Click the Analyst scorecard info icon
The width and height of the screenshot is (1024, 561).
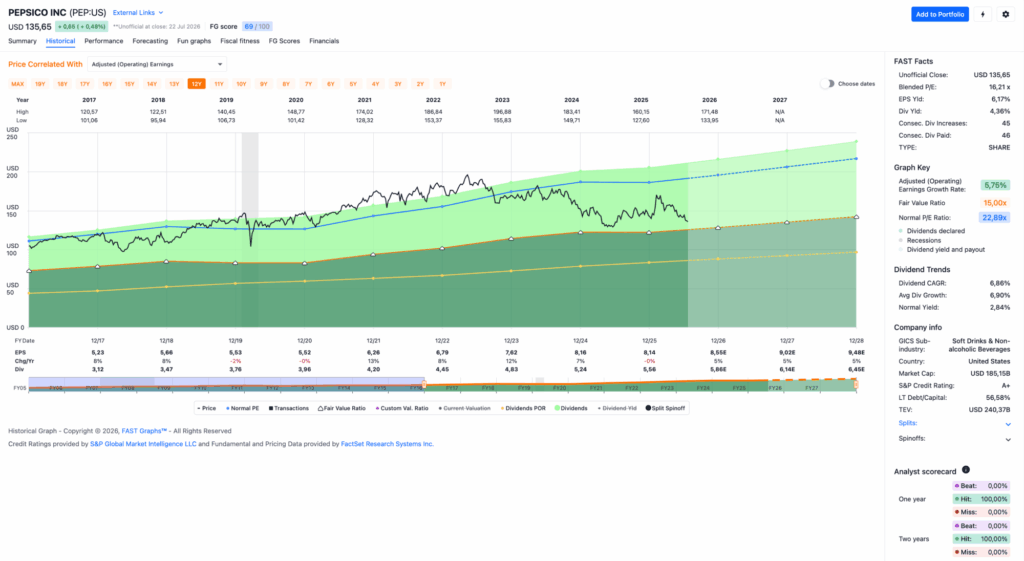click(966, 470)
